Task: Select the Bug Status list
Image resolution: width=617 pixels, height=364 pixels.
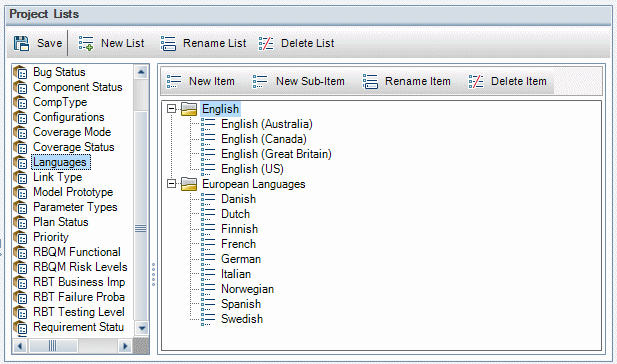Action: coord(59,72)
